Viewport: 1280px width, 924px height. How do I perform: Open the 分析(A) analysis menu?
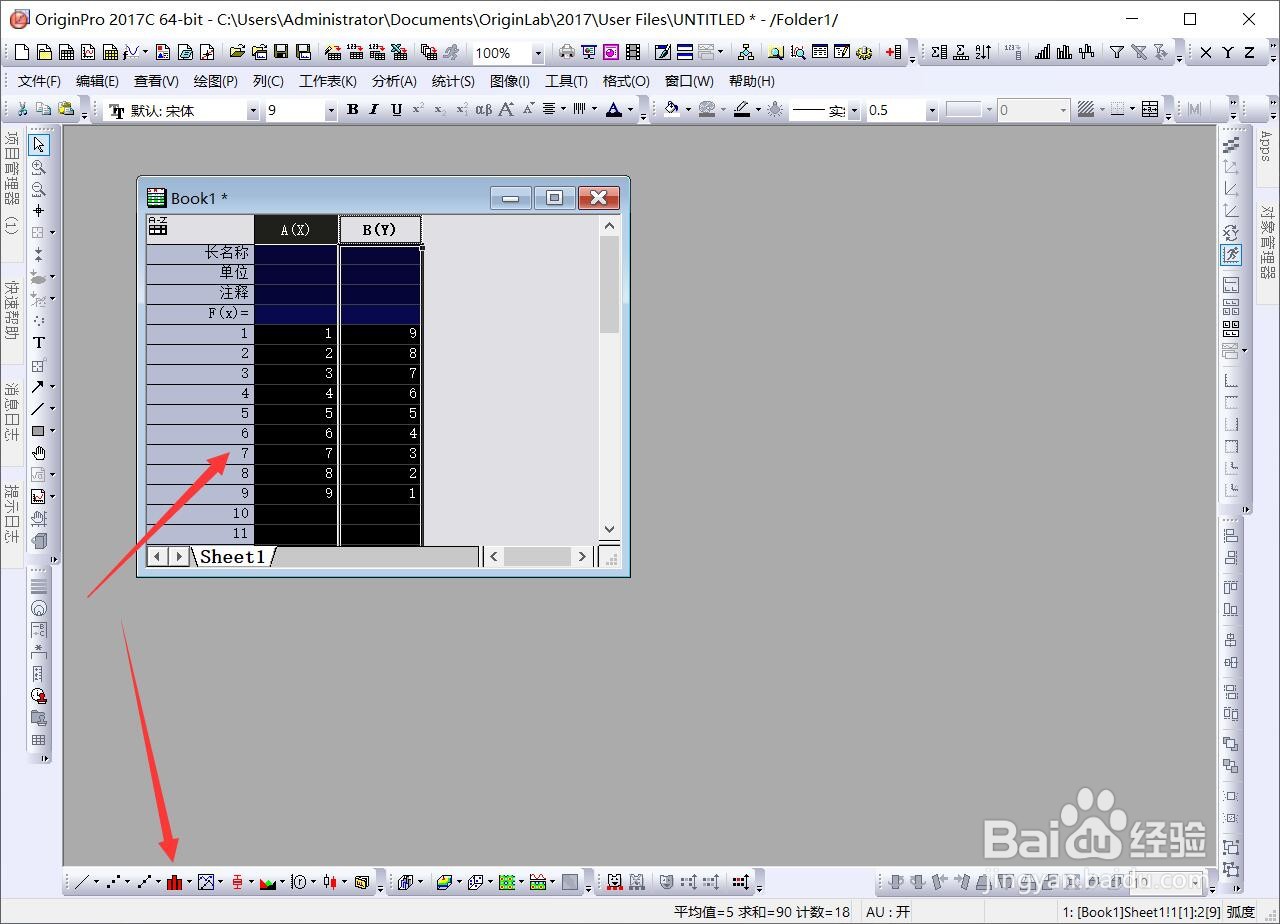(394, 81)
